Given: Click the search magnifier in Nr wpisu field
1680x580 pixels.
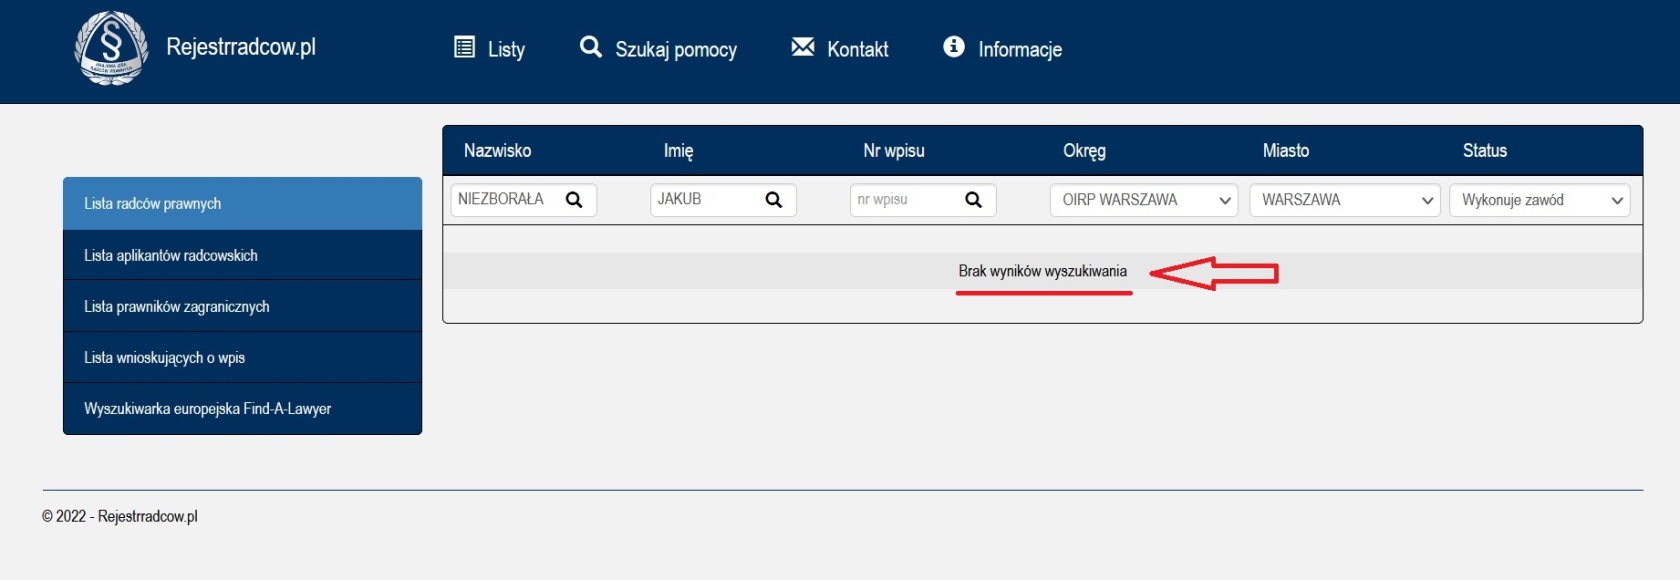Looking at the screenshot, I should tap(973, 200).
